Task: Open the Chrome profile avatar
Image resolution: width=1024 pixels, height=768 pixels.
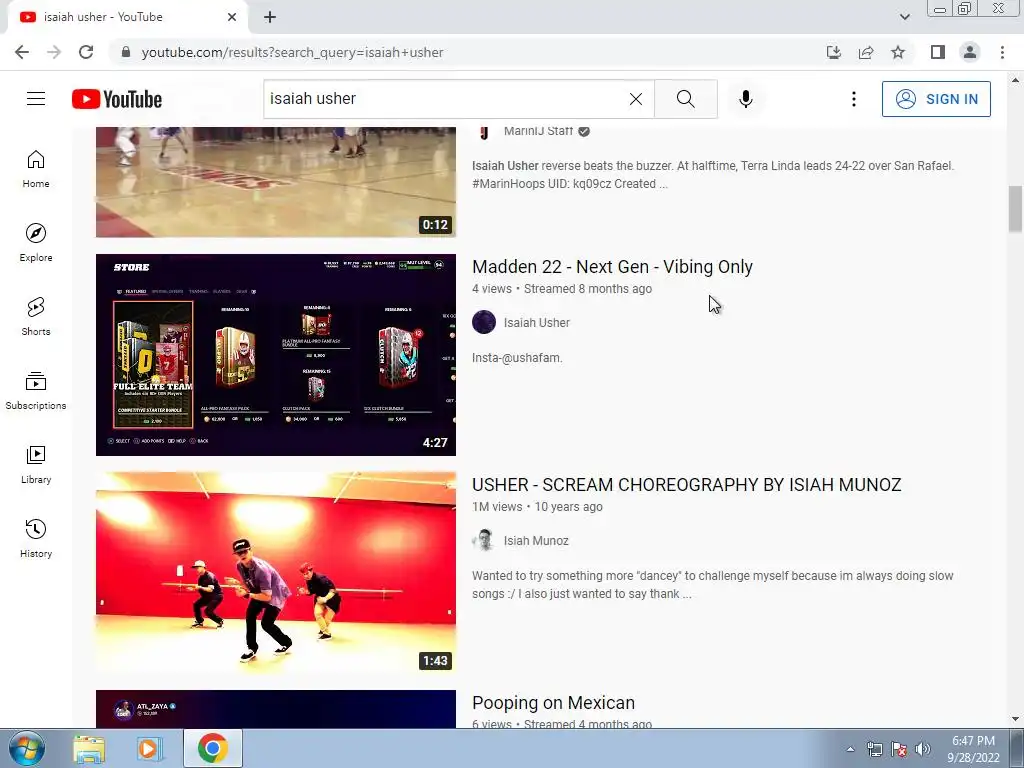Action: click(970, 52)
